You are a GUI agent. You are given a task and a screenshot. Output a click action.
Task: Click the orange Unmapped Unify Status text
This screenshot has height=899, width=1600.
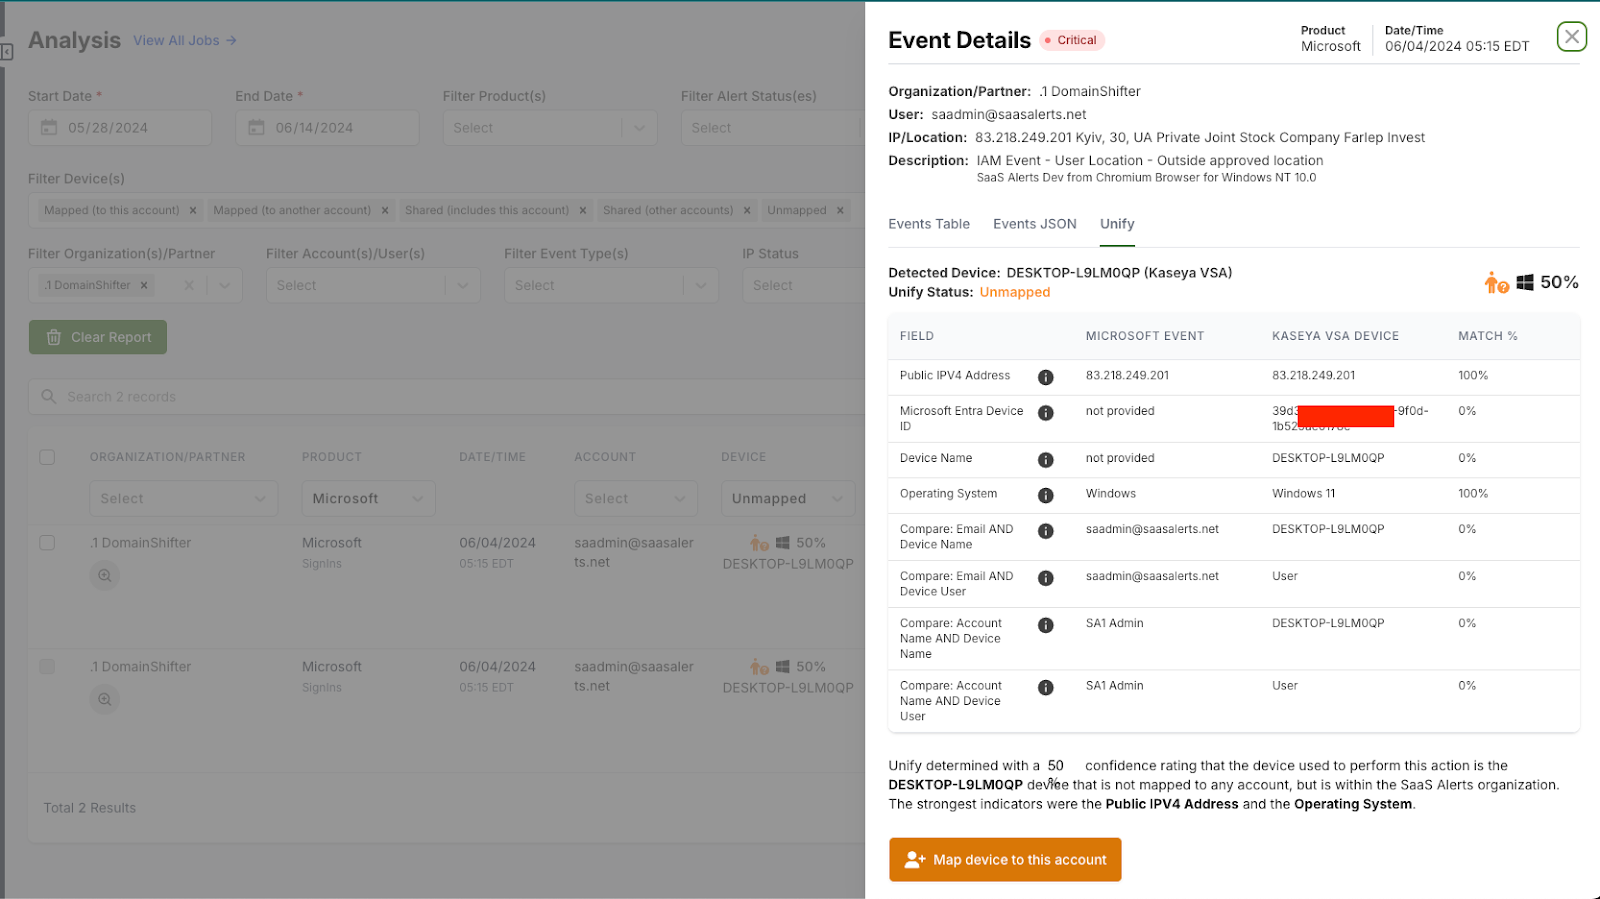(1015, 292)
